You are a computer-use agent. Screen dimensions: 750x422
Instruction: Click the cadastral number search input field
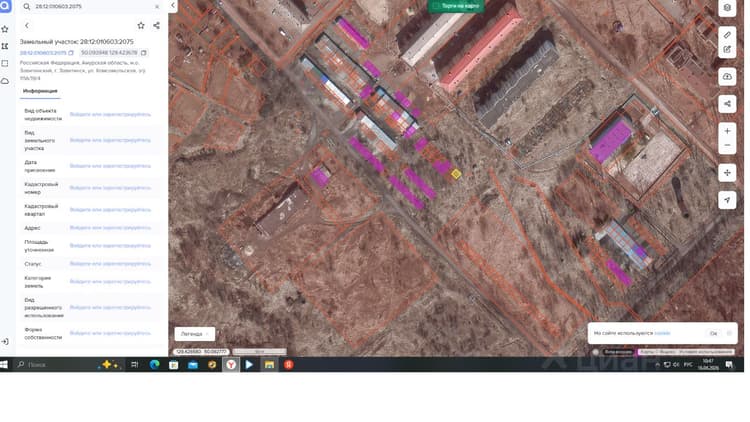click(x=92, y=7)
